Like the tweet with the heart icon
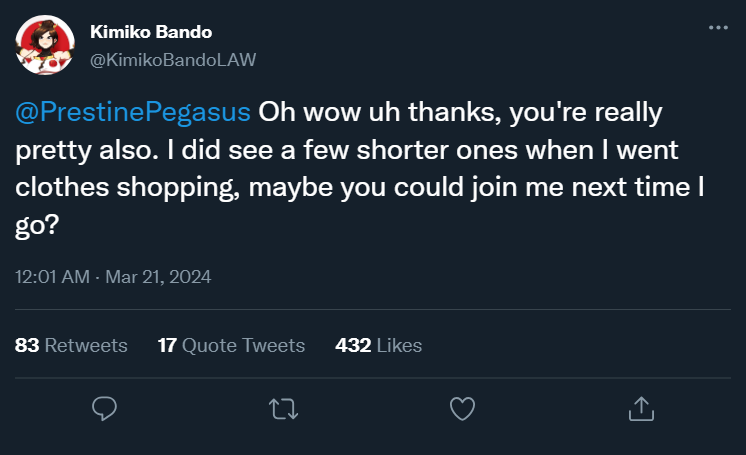Image resolution: width=746 pixels, height=455 pixels. pos(461,408)
